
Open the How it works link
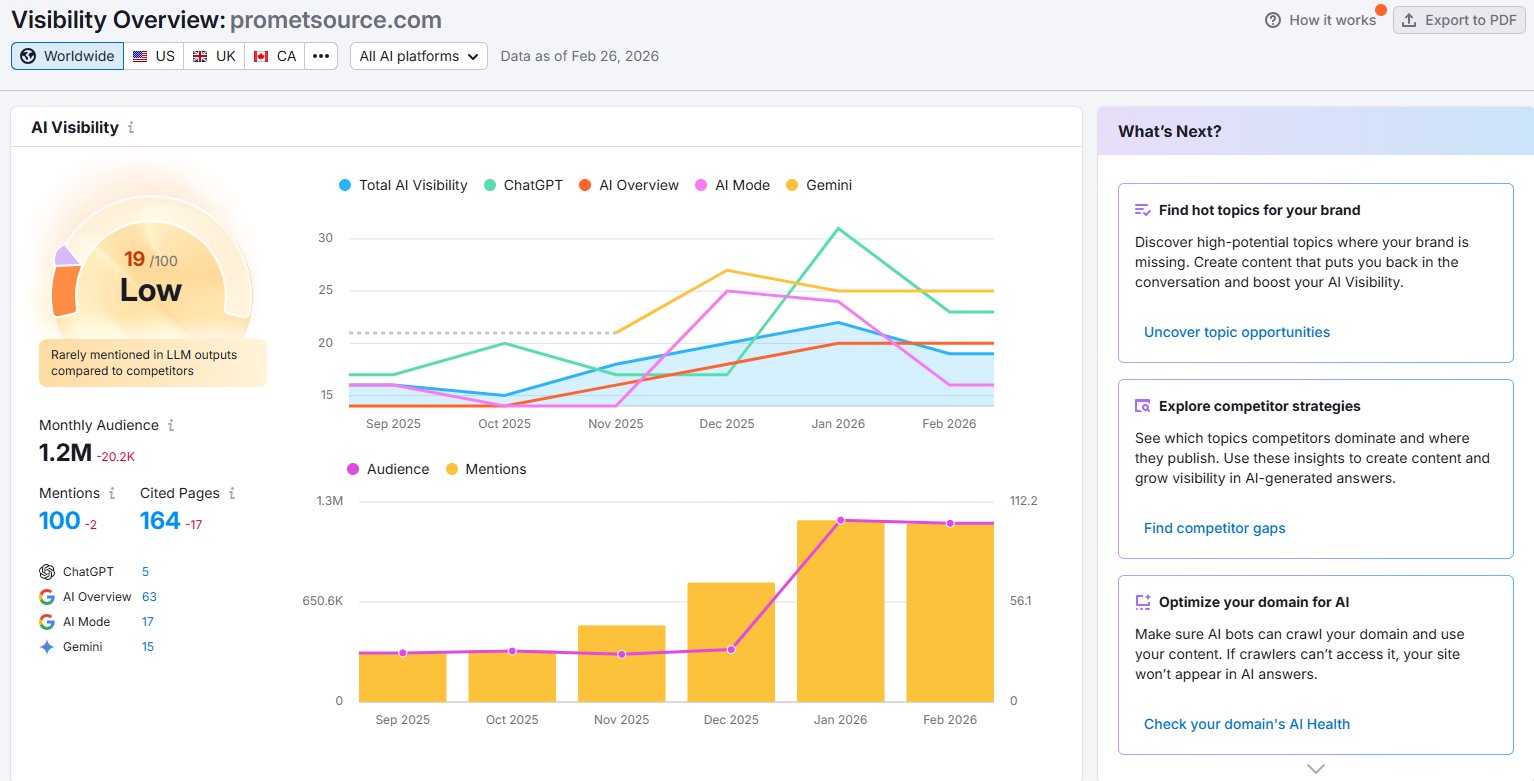tap(1321, 20)
